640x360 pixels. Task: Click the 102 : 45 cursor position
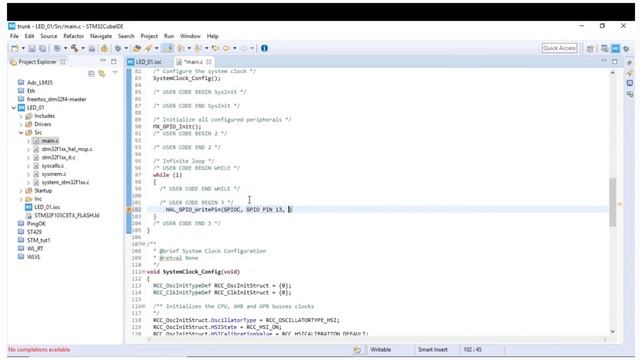[473, 350]
